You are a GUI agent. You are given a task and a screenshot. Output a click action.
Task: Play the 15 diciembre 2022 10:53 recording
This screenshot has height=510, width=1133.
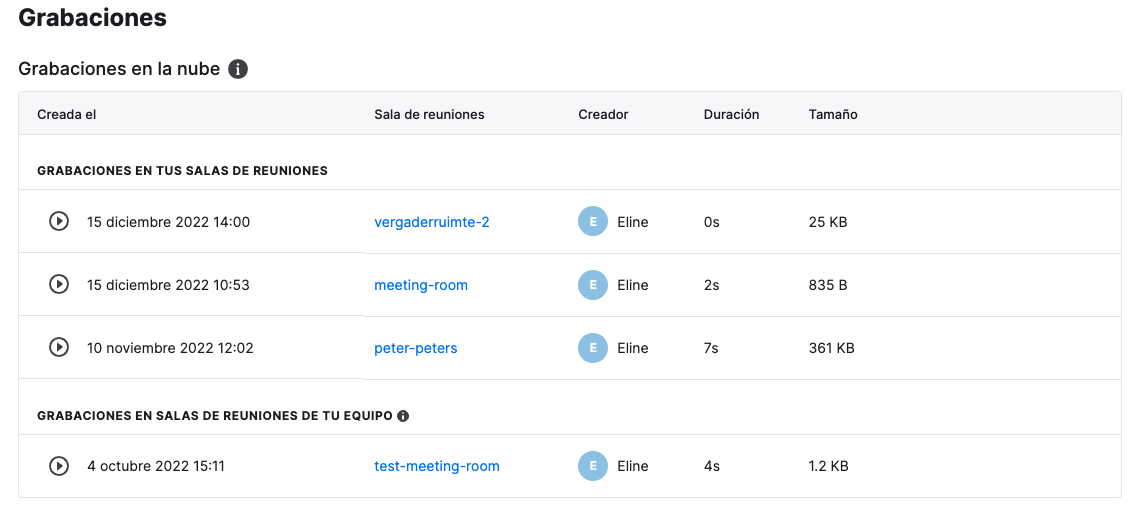(x=59, y=285)
